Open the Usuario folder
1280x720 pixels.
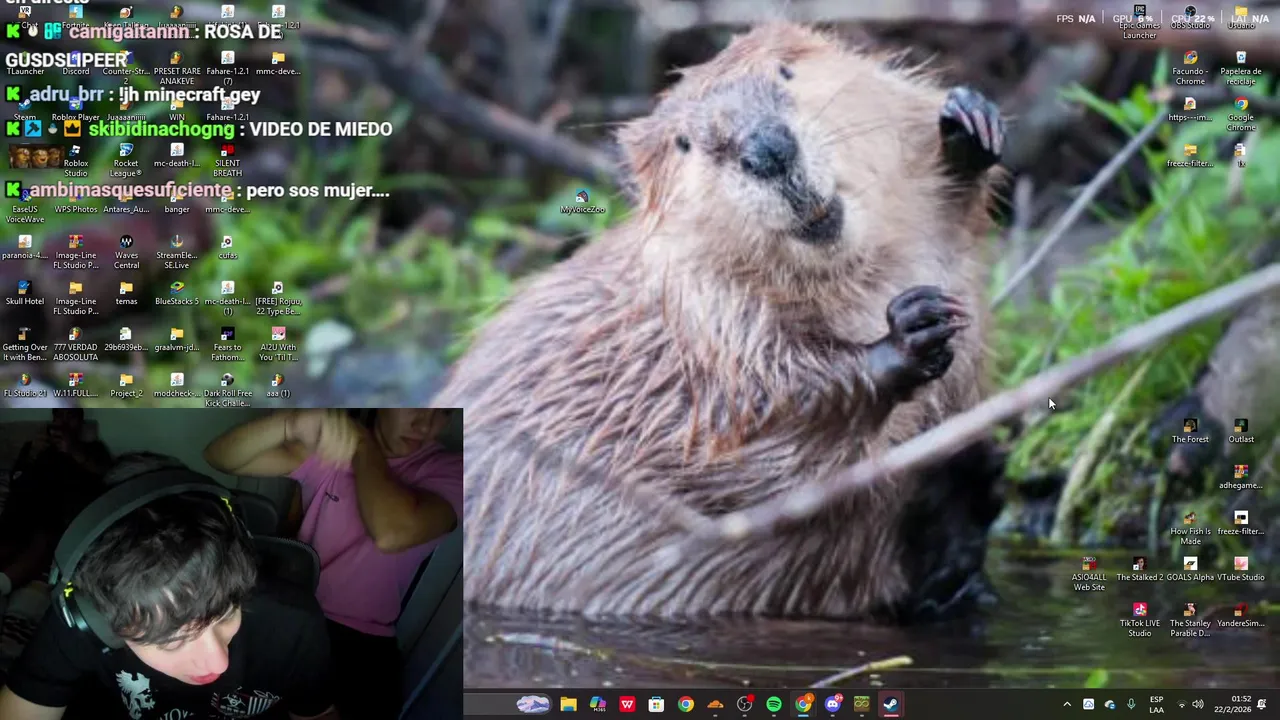[x=1241, y=18]
